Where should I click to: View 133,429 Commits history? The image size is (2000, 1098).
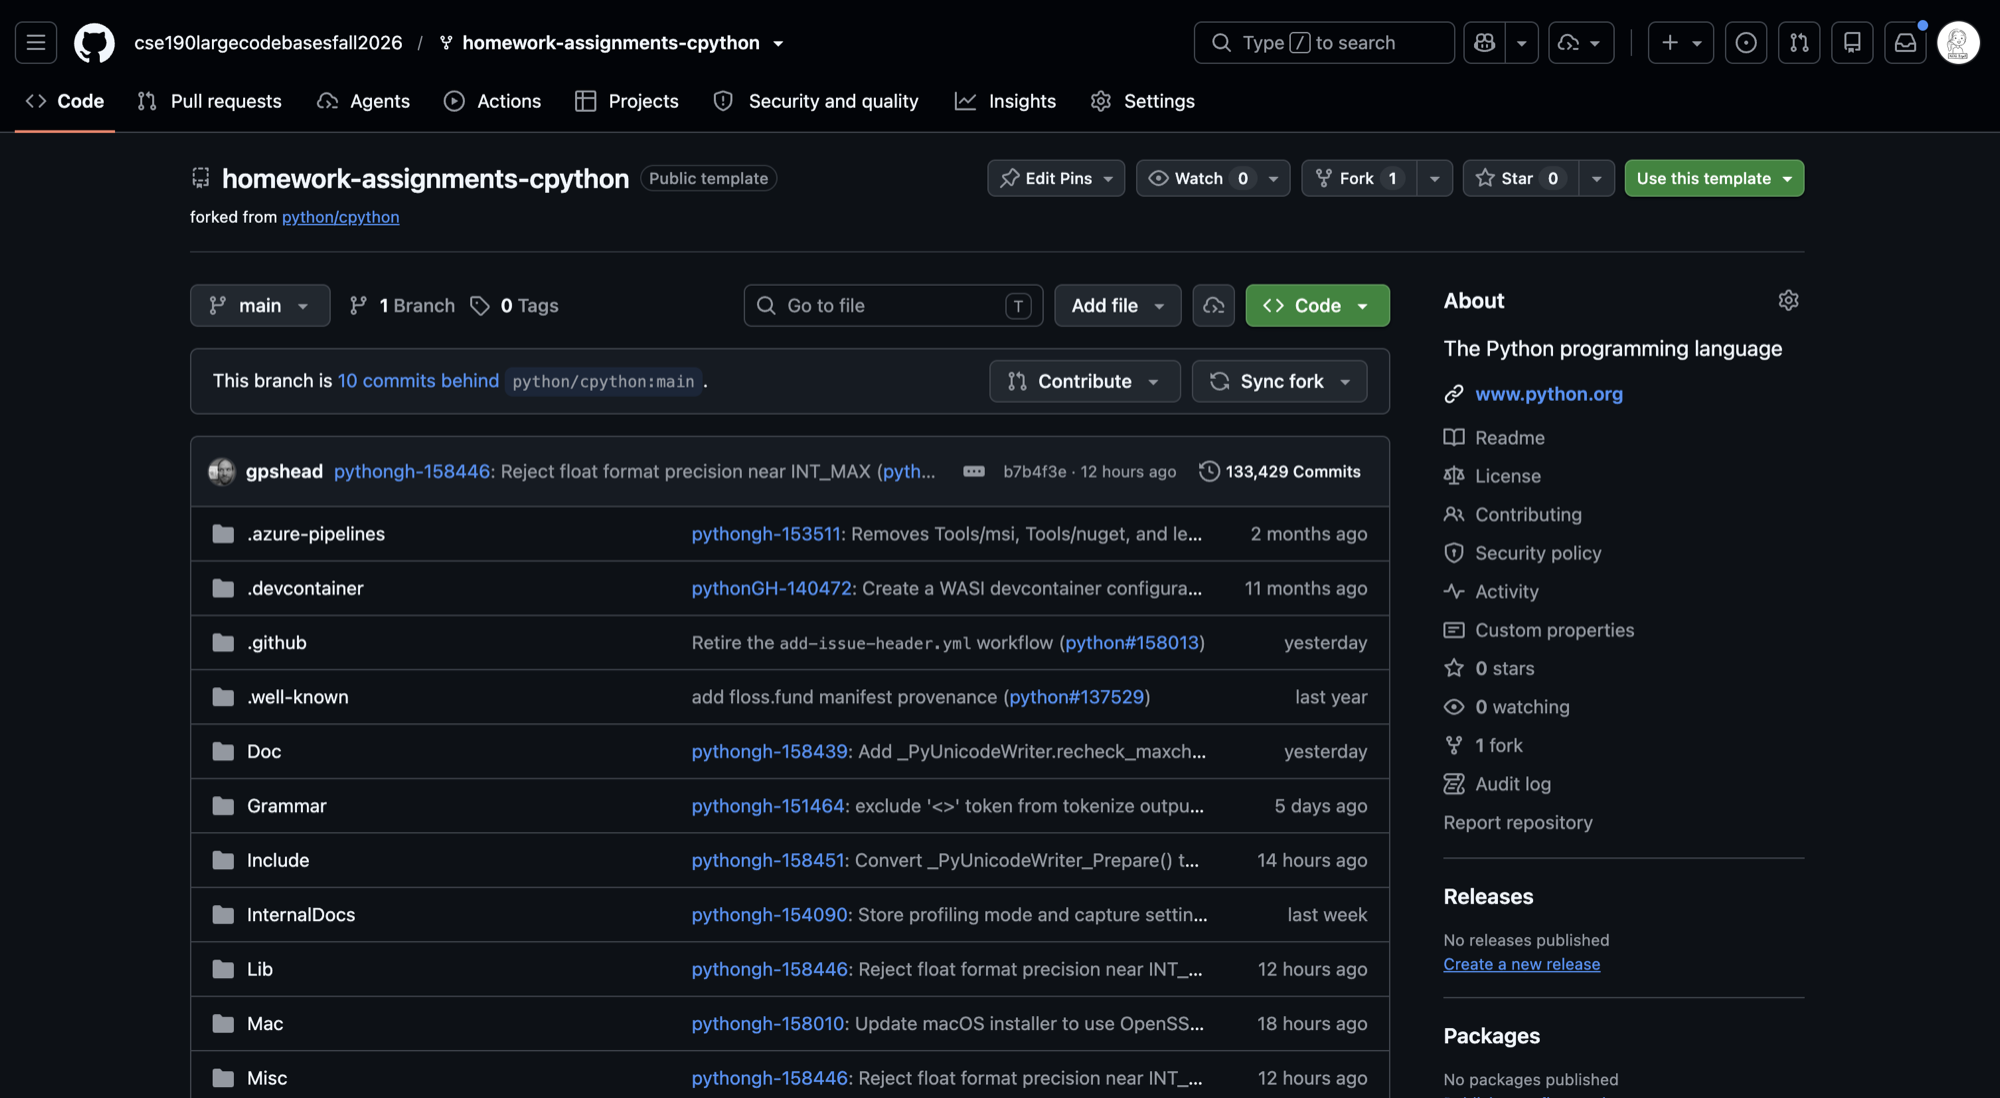pos(1280,472)
